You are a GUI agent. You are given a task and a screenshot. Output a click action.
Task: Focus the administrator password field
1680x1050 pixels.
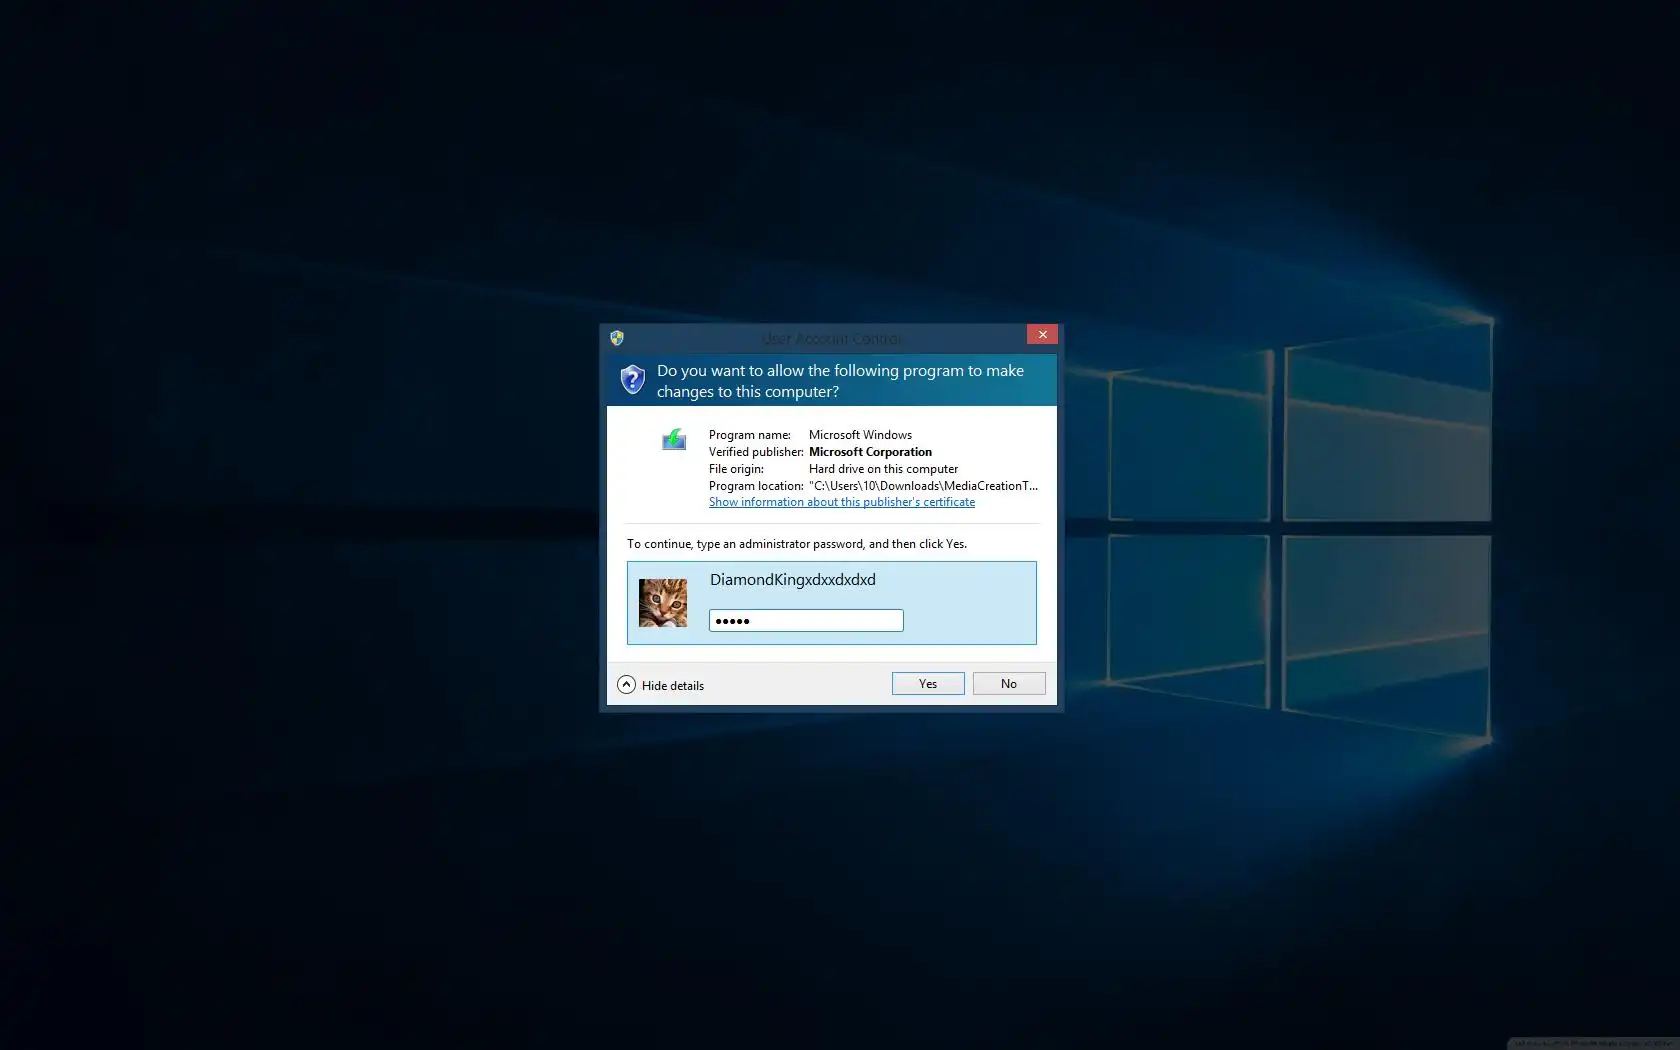click(x=806, y=621)
